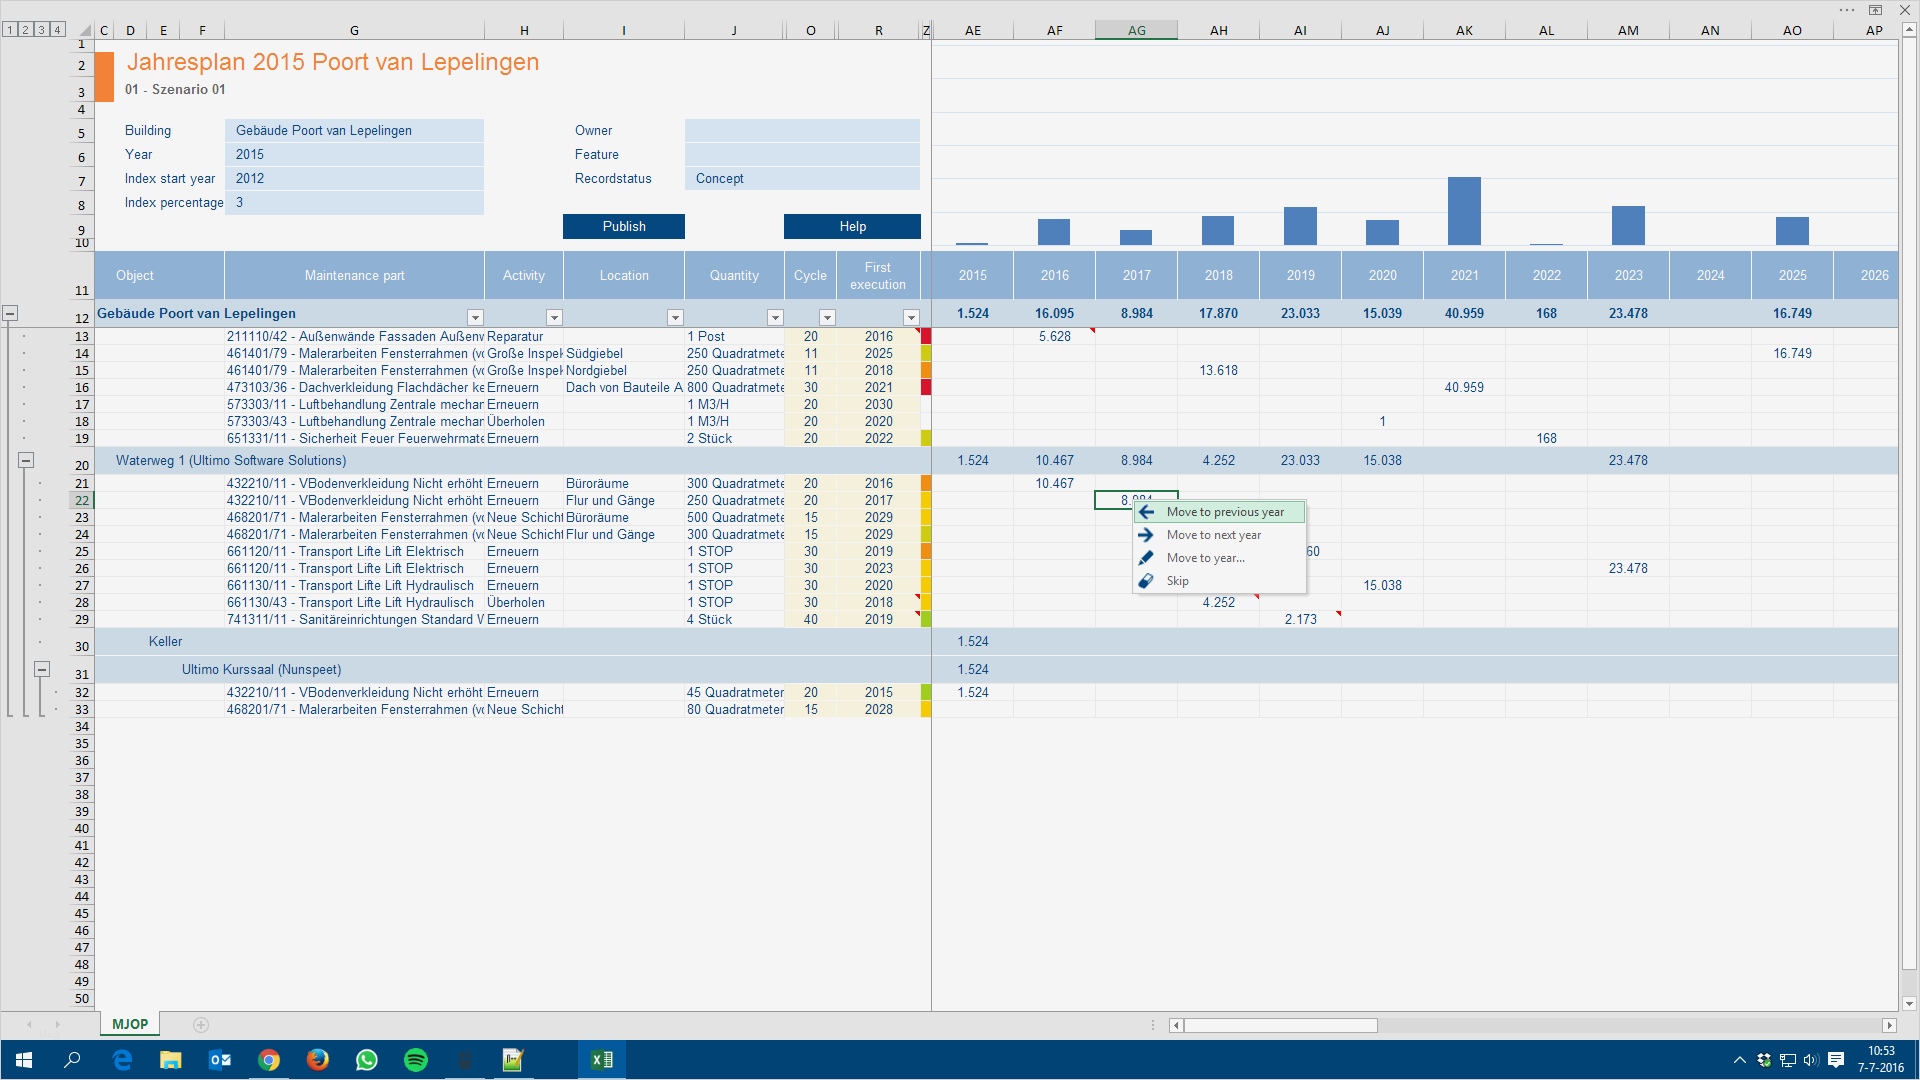The height and width of the screenshot is (1080, 1920).
Task: Open the Maintenance part filter dropdown
Action: pos(475,318)
